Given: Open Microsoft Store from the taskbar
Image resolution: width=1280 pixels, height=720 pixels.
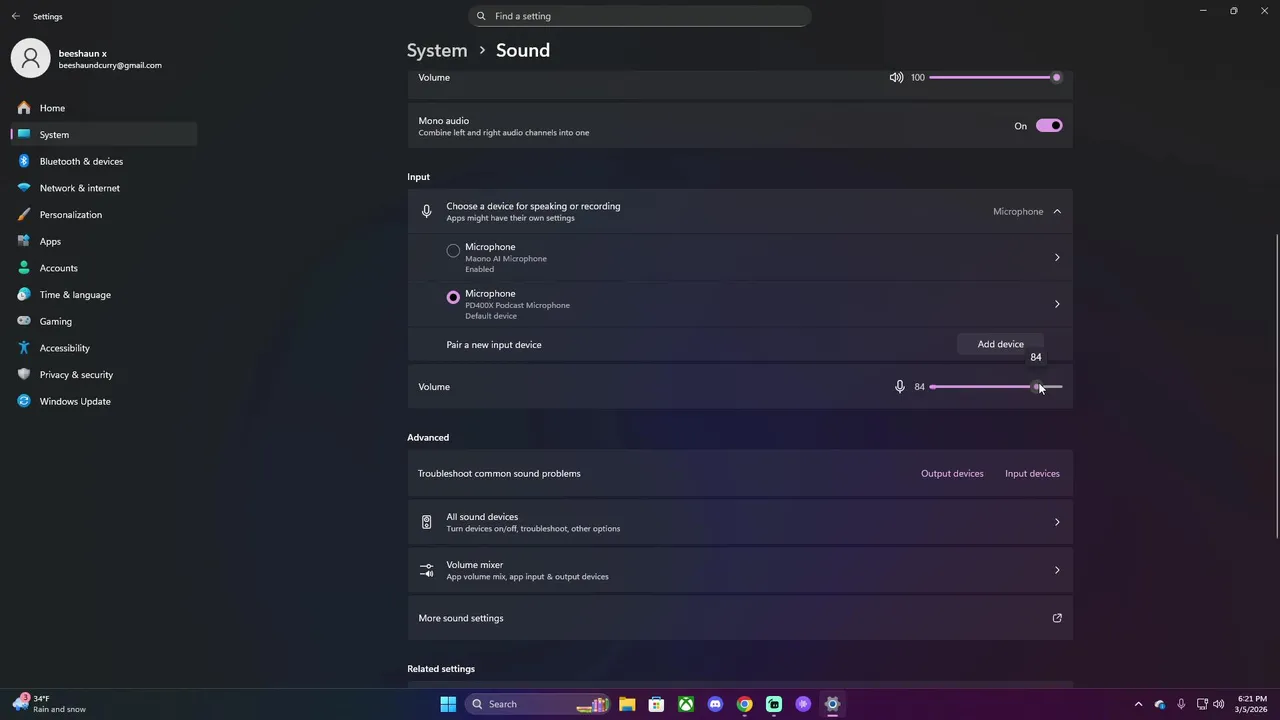Looking at the screenshot, I should (x=656, y=704).
